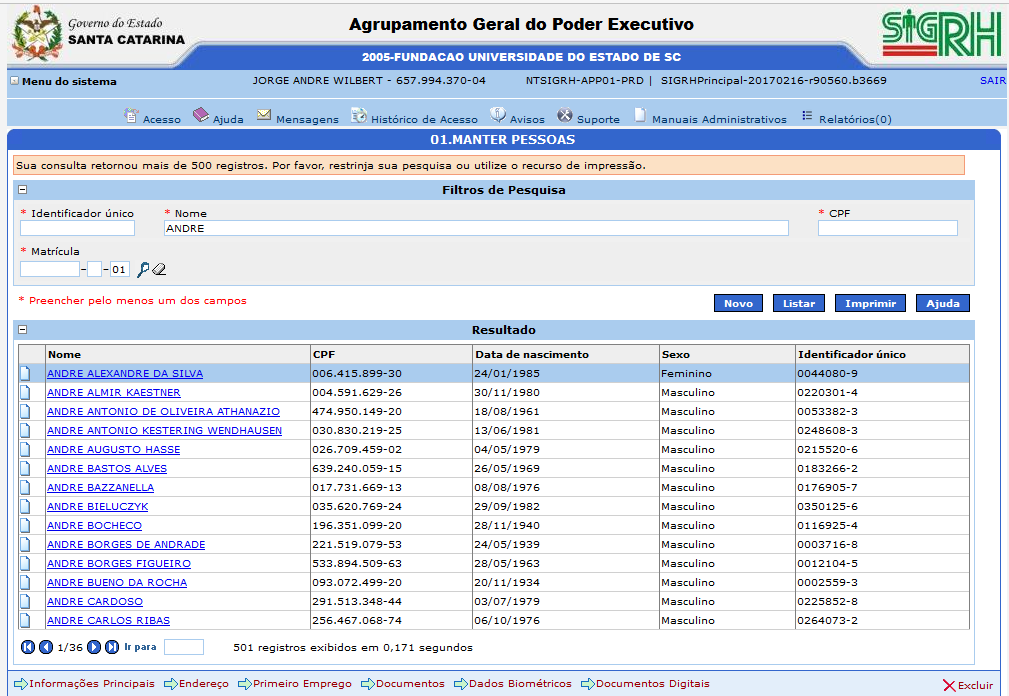Click the Nome filter text field
This screenshot has width=1009, height=696.
pyautogui.click(x=476, y=228)
